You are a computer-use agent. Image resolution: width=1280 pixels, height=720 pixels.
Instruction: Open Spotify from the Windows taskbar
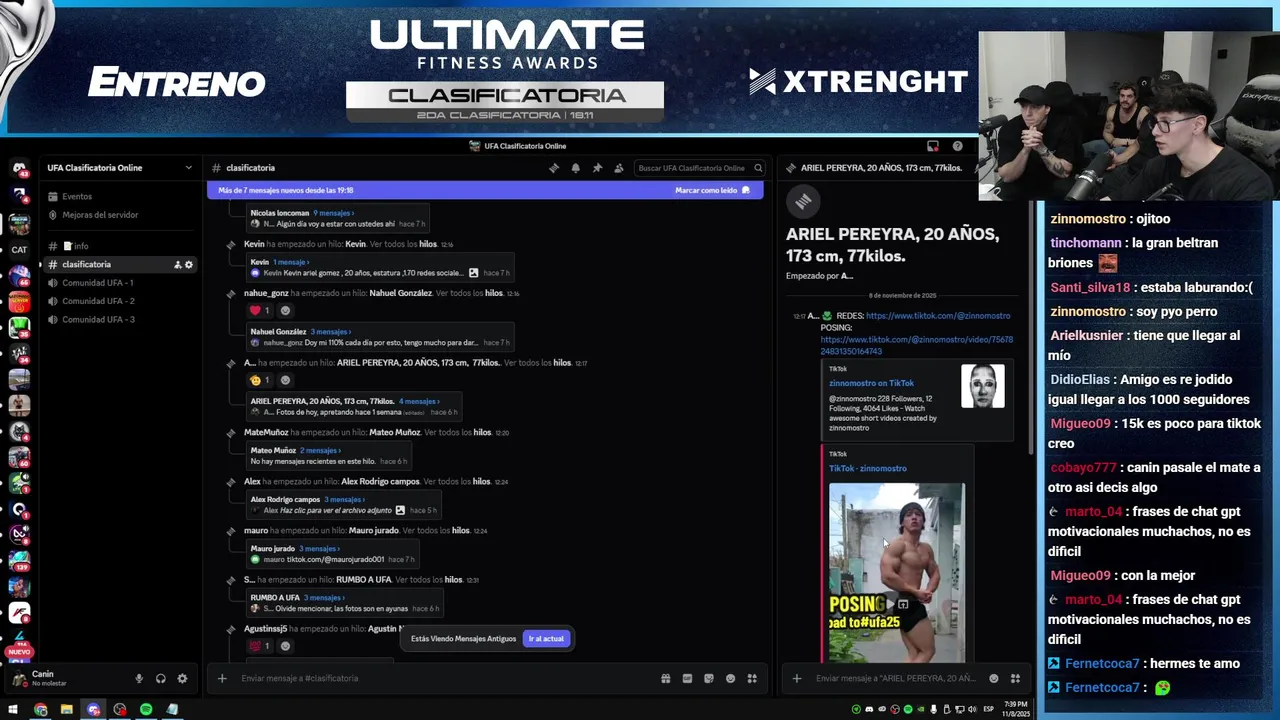[146, 709]
